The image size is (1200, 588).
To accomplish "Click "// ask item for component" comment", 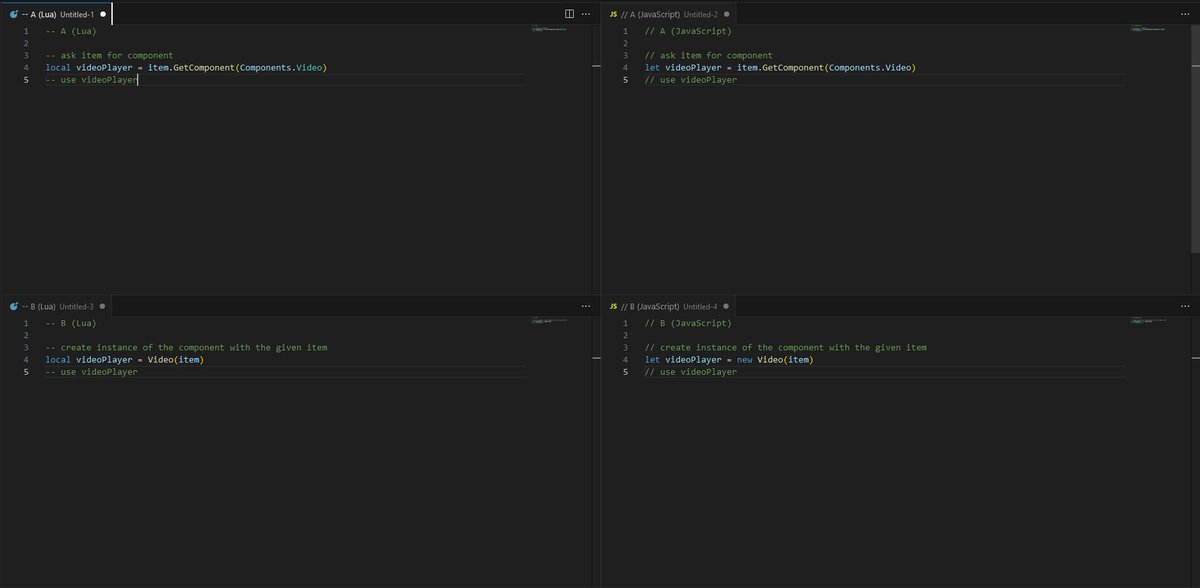I will pos(708,55).
